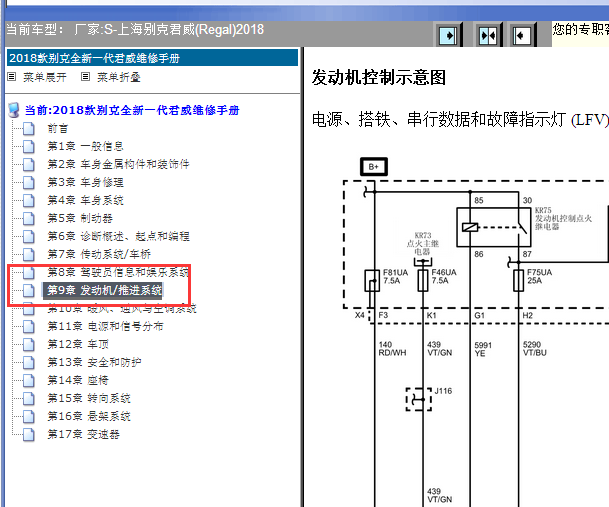Click the page icon beside 第17章
This screenshot has width=609, height=507.
[x=29, y=434]
